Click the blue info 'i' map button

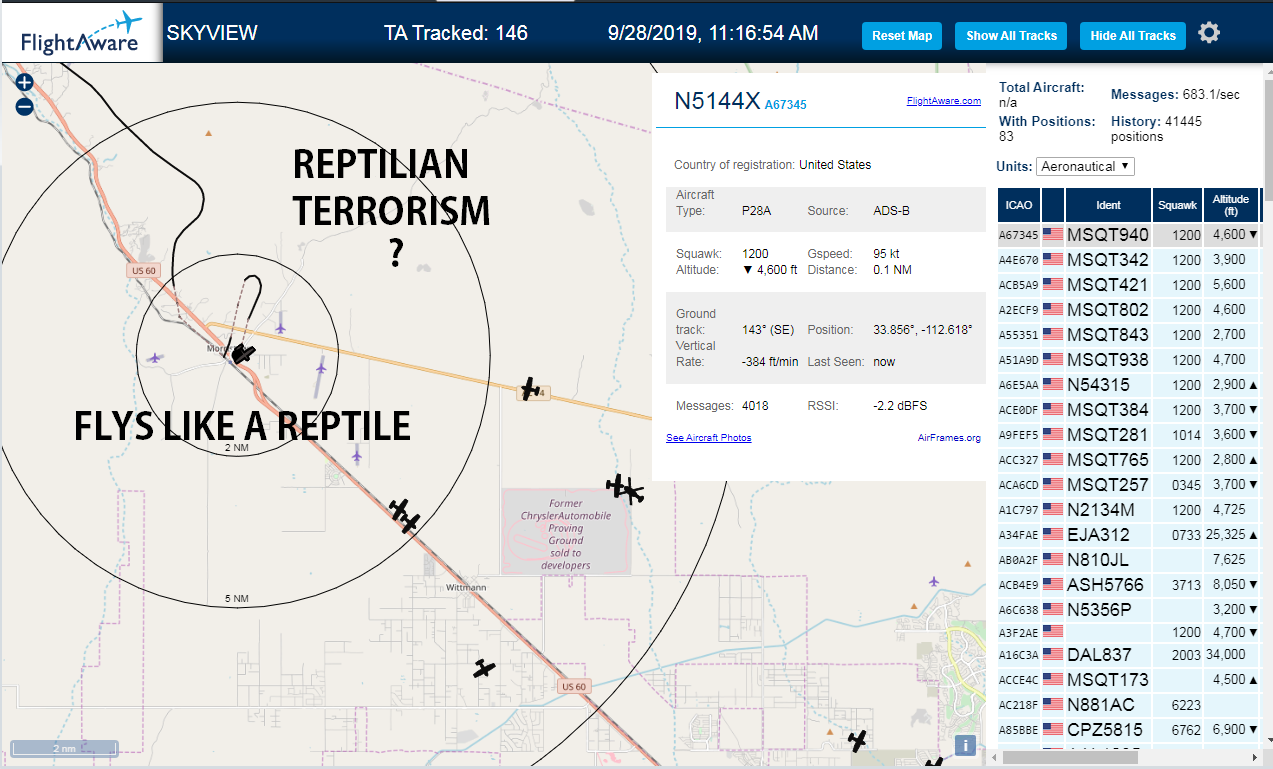click(965, 744)
